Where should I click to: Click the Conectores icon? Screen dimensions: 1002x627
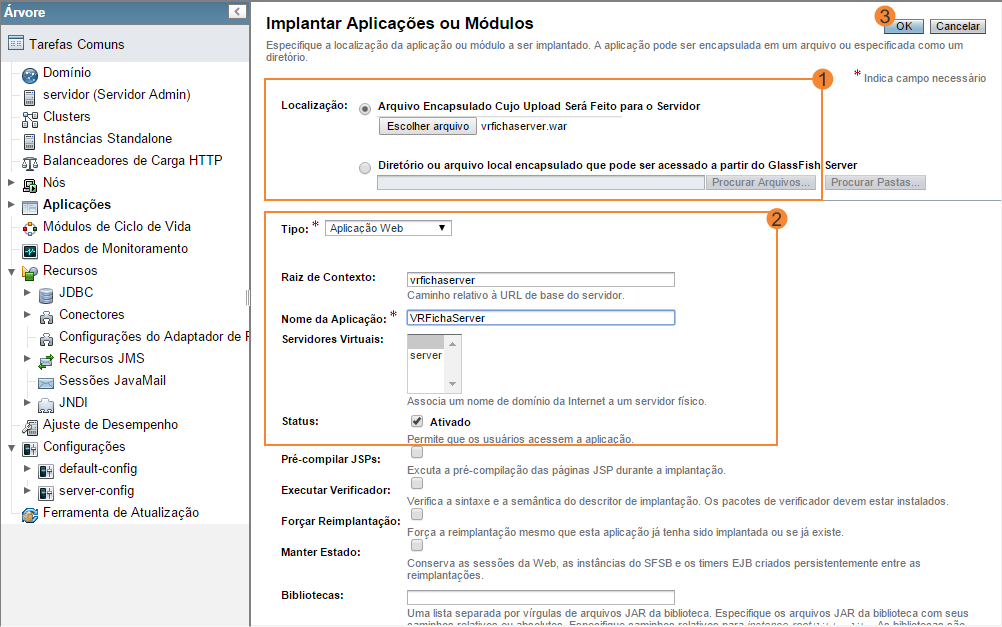pos(46,317)
